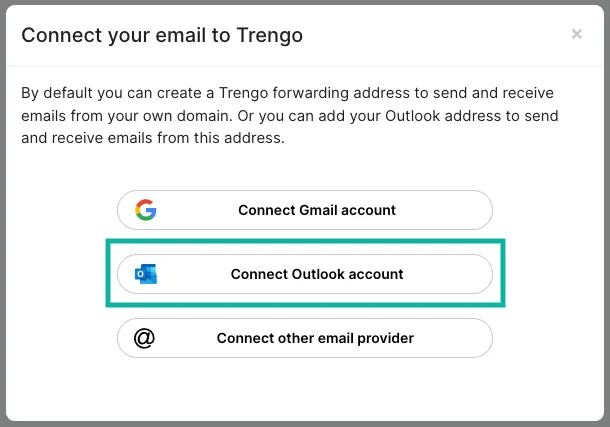Screen dimensions: 610x427
Task: Click the teal highlight border around Outlook option
Action: 305,241
